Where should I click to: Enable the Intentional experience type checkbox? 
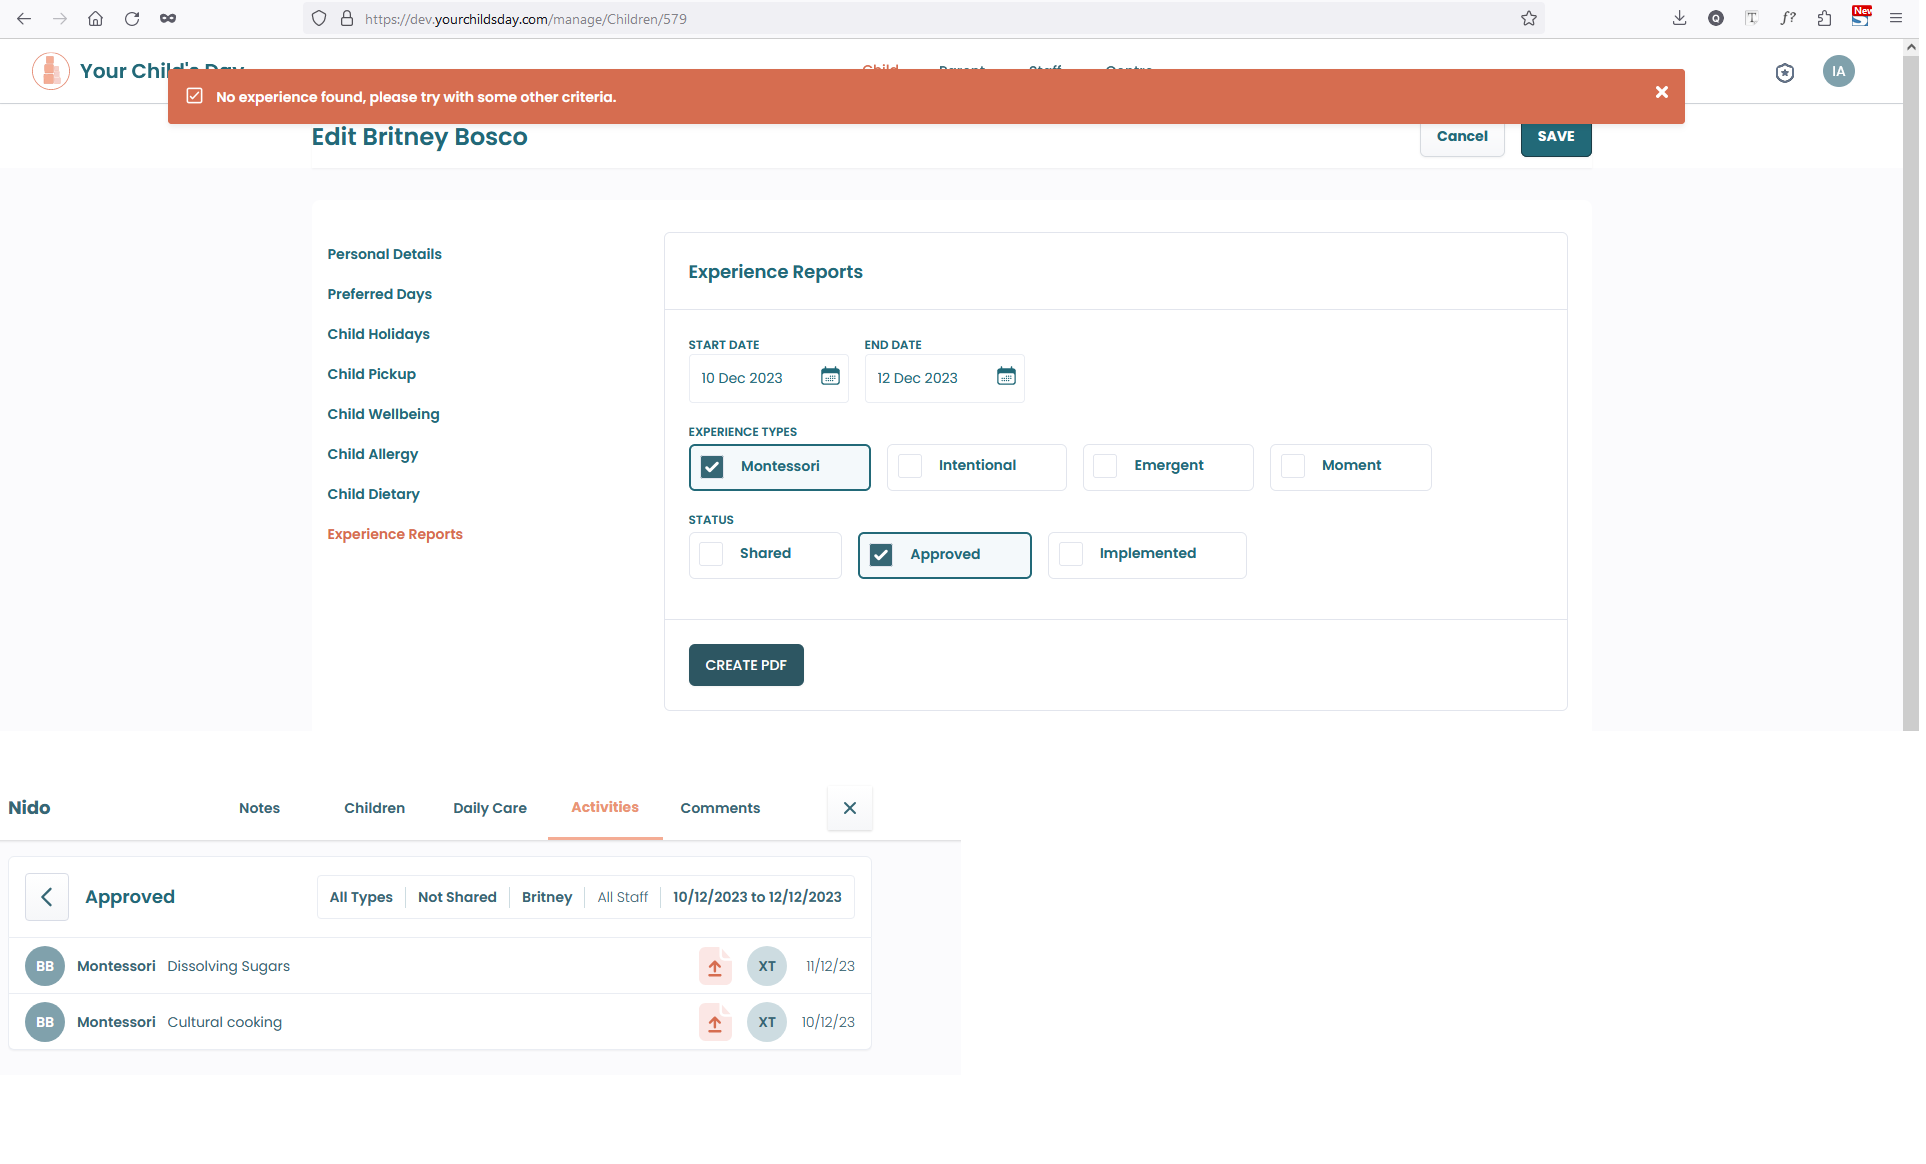point(910,466)
